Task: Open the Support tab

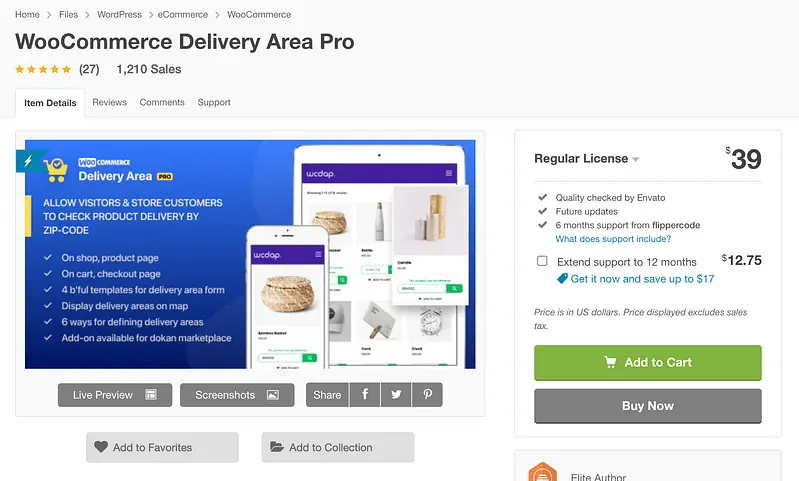Action: tap(214, 102)
